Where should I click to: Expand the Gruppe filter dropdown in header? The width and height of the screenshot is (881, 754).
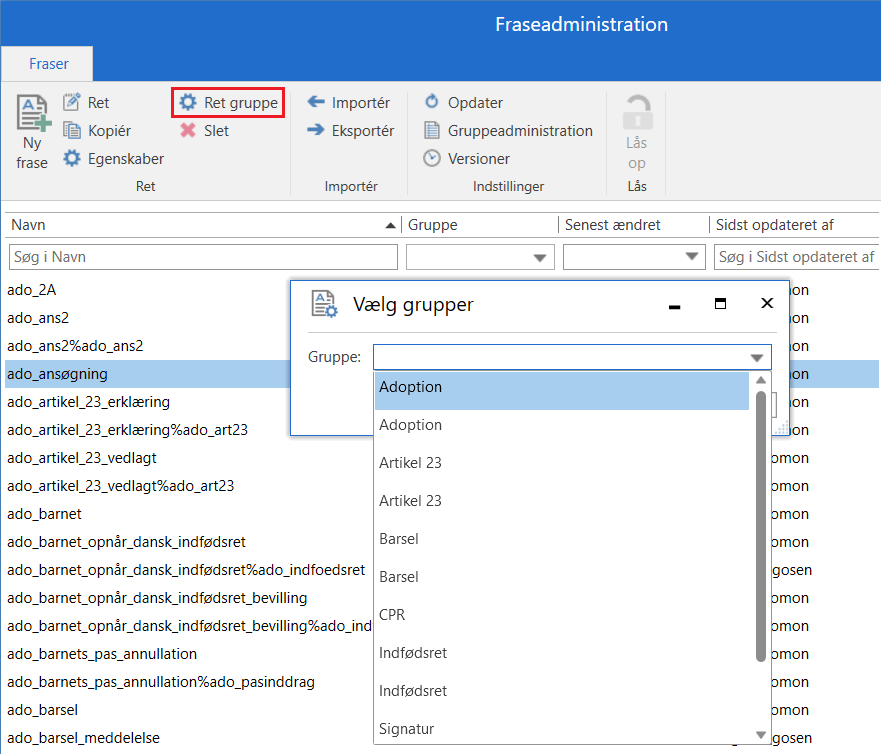coord(542,258)
